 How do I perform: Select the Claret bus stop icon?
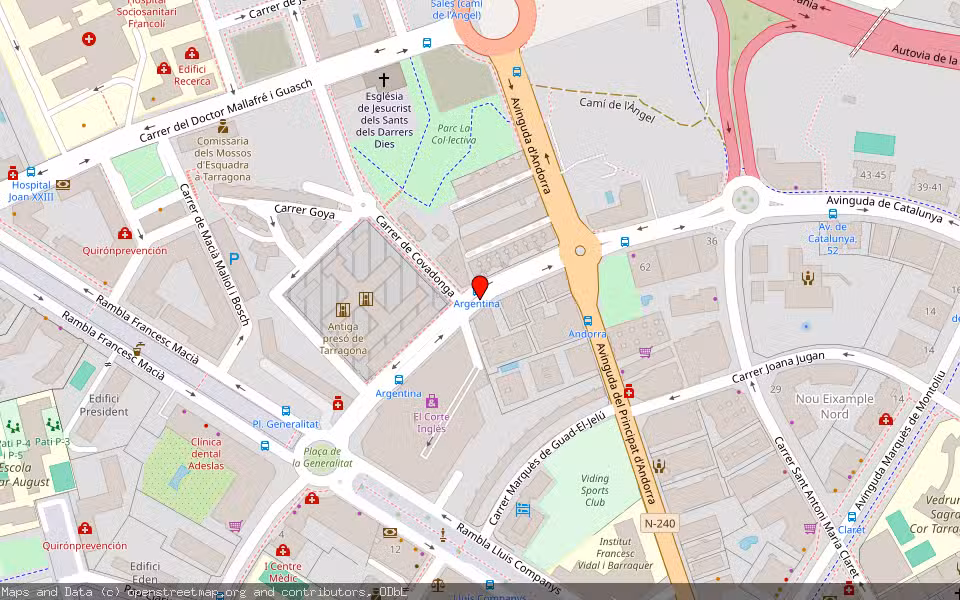(852, 517)
